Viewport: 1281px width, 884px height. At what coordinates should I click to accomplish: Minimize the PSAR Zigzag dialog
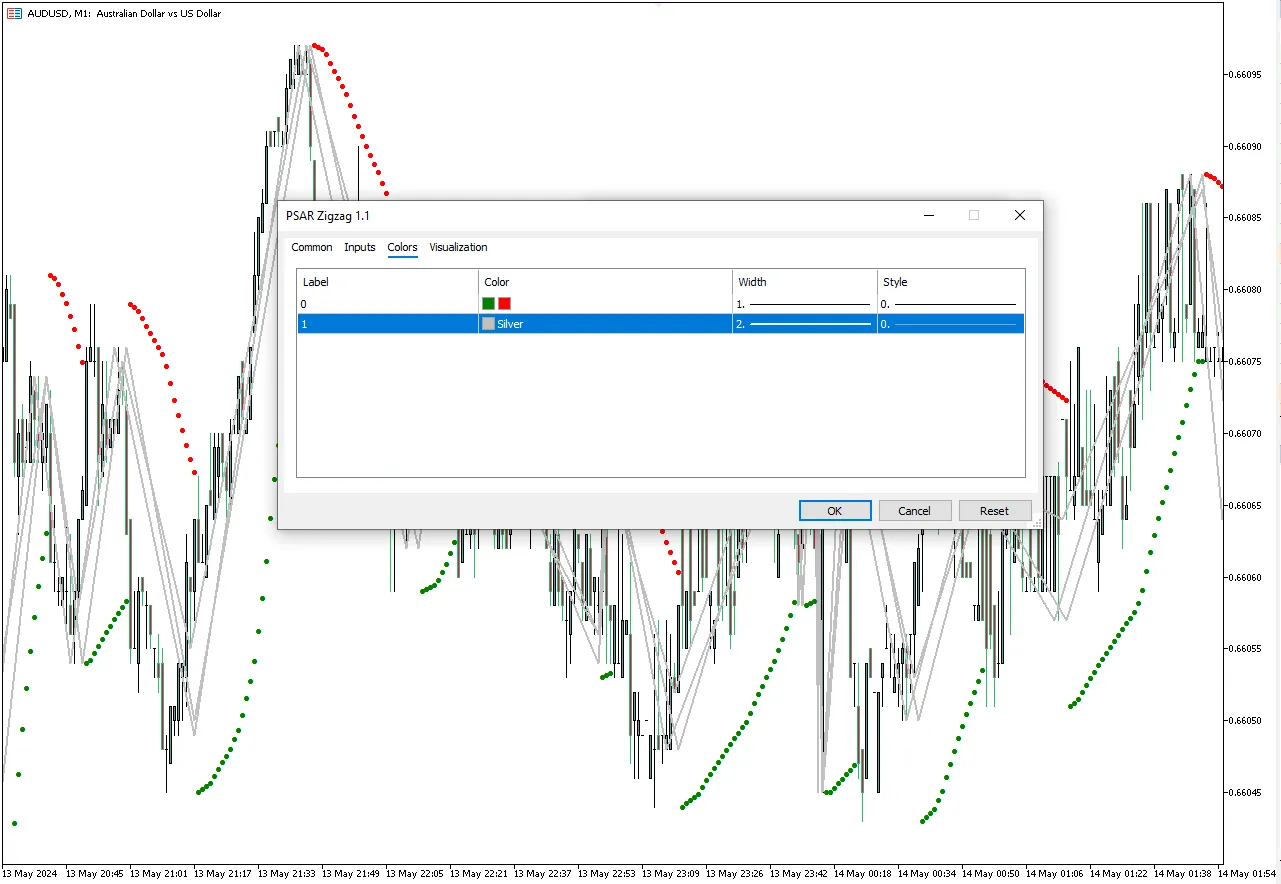929,215
